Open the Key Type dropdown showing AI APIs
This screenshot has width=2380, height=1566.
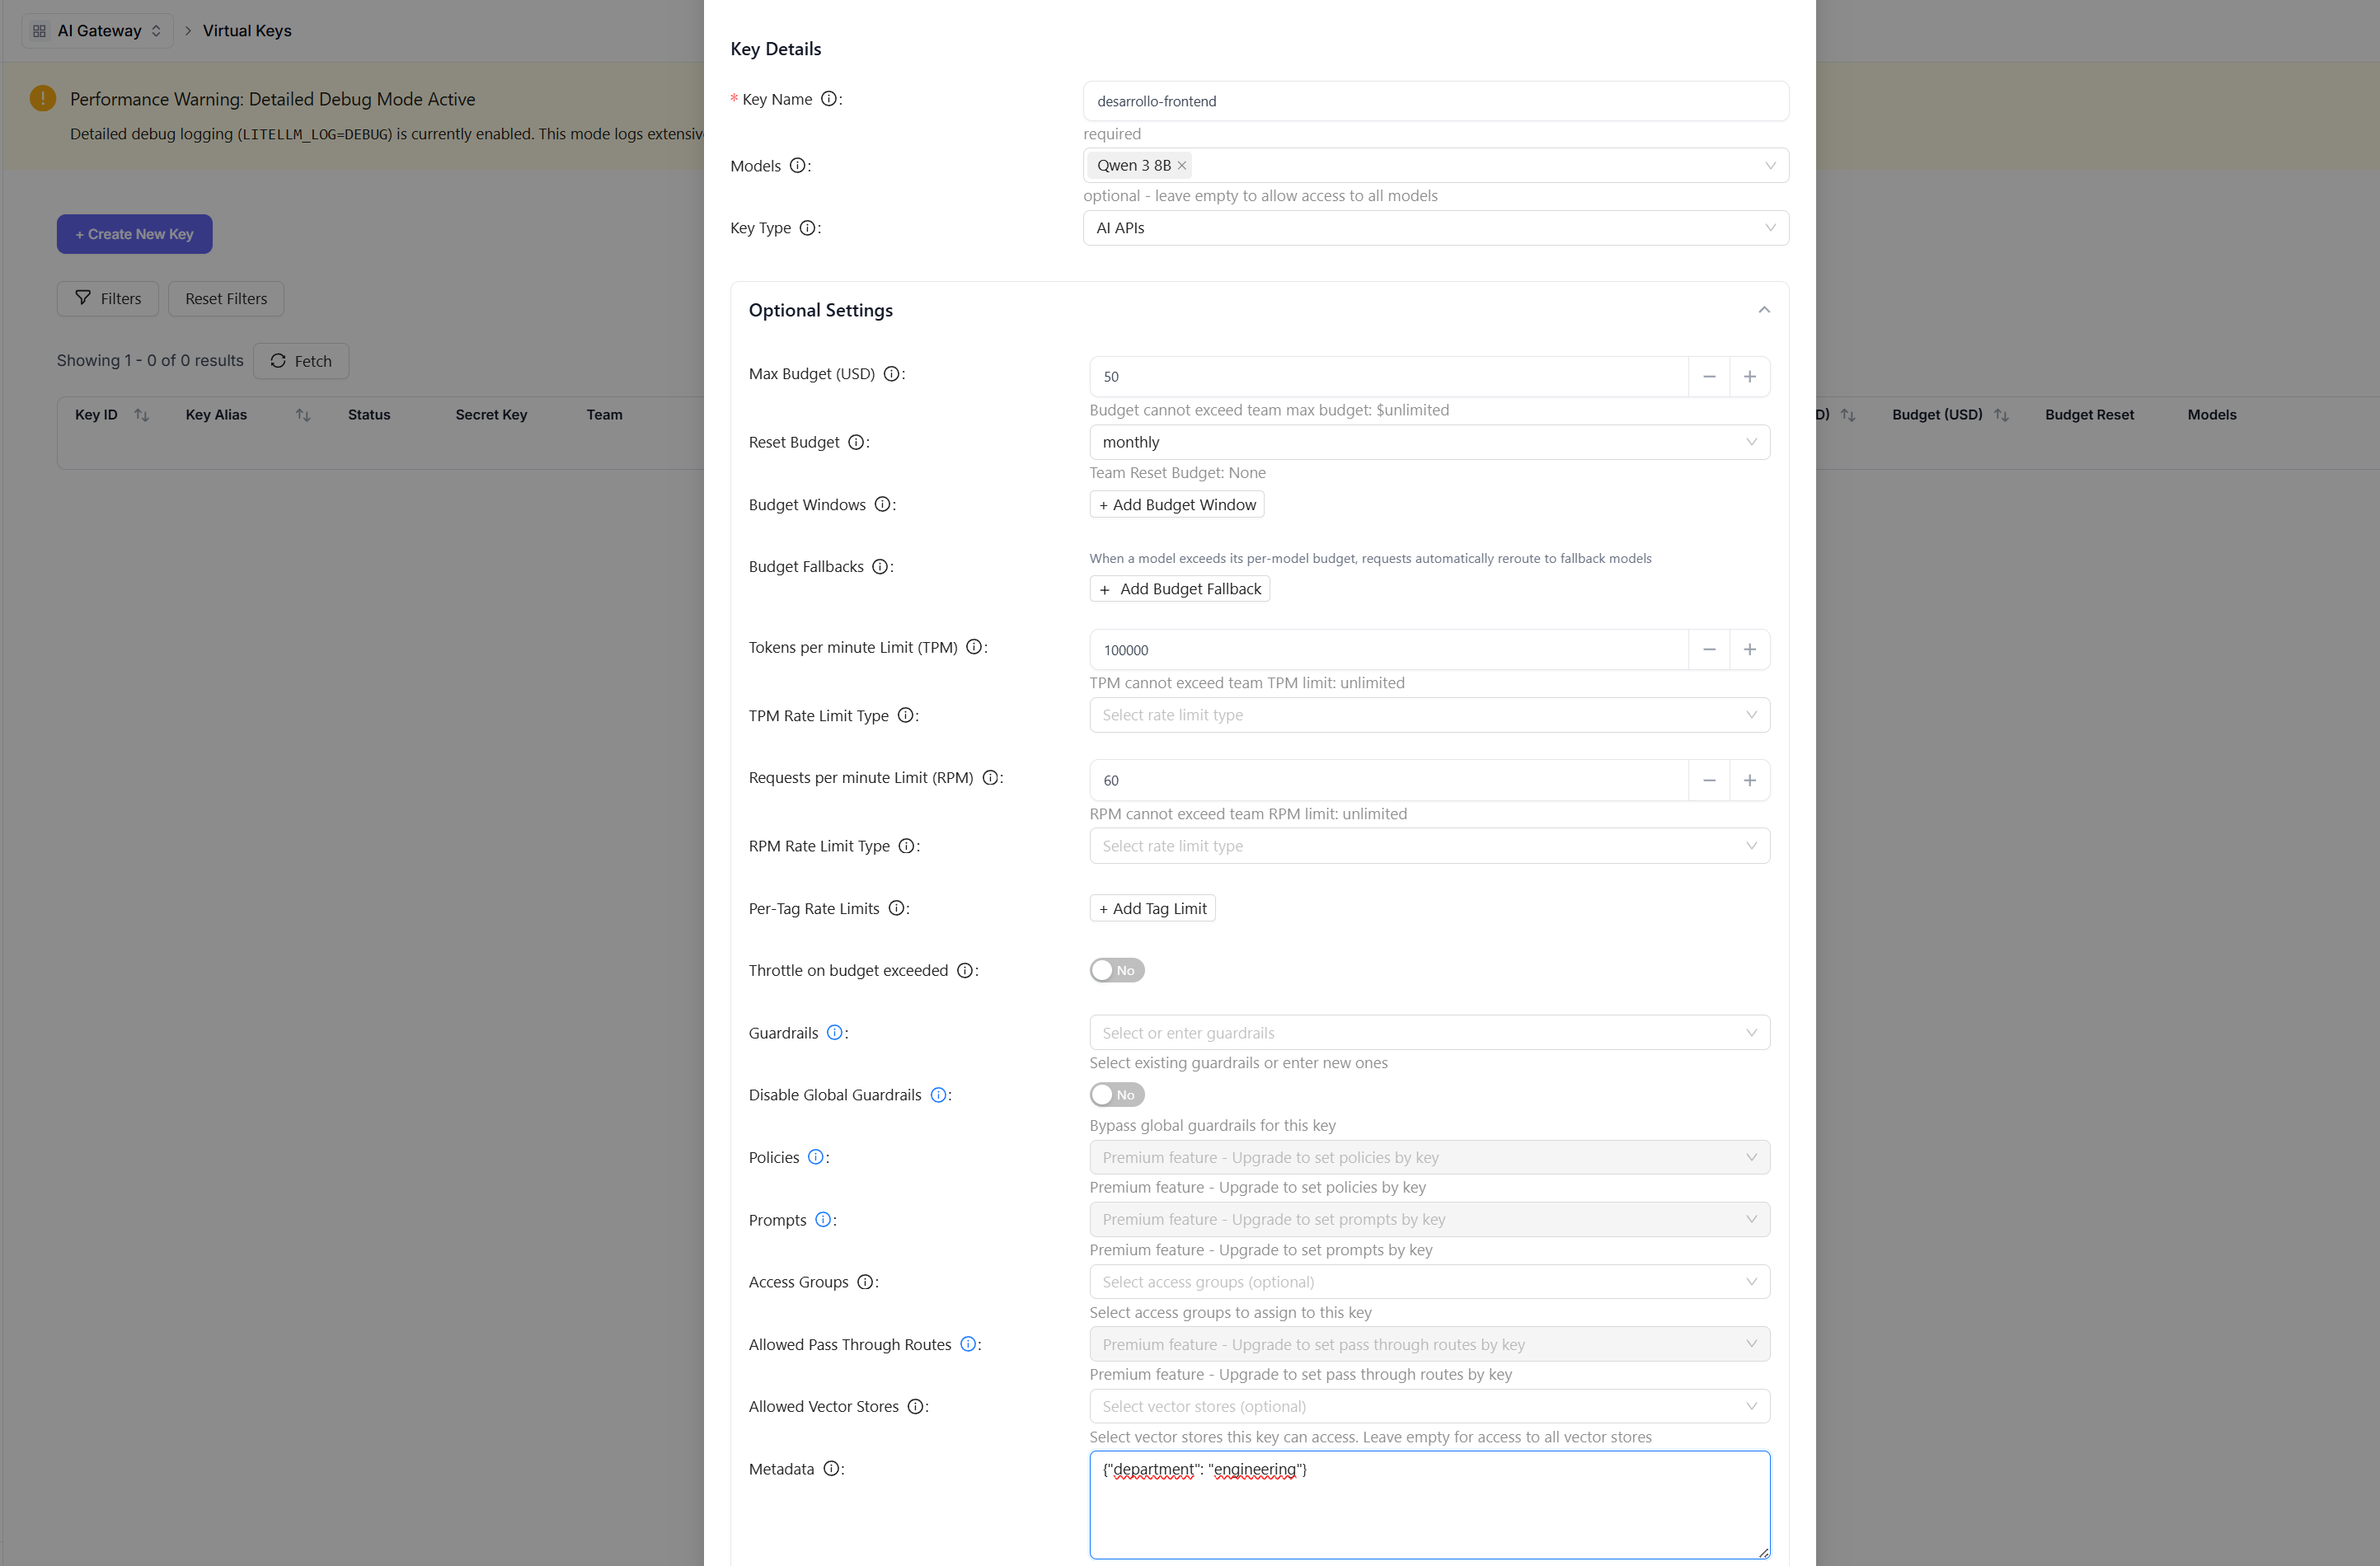(1436, 228)
